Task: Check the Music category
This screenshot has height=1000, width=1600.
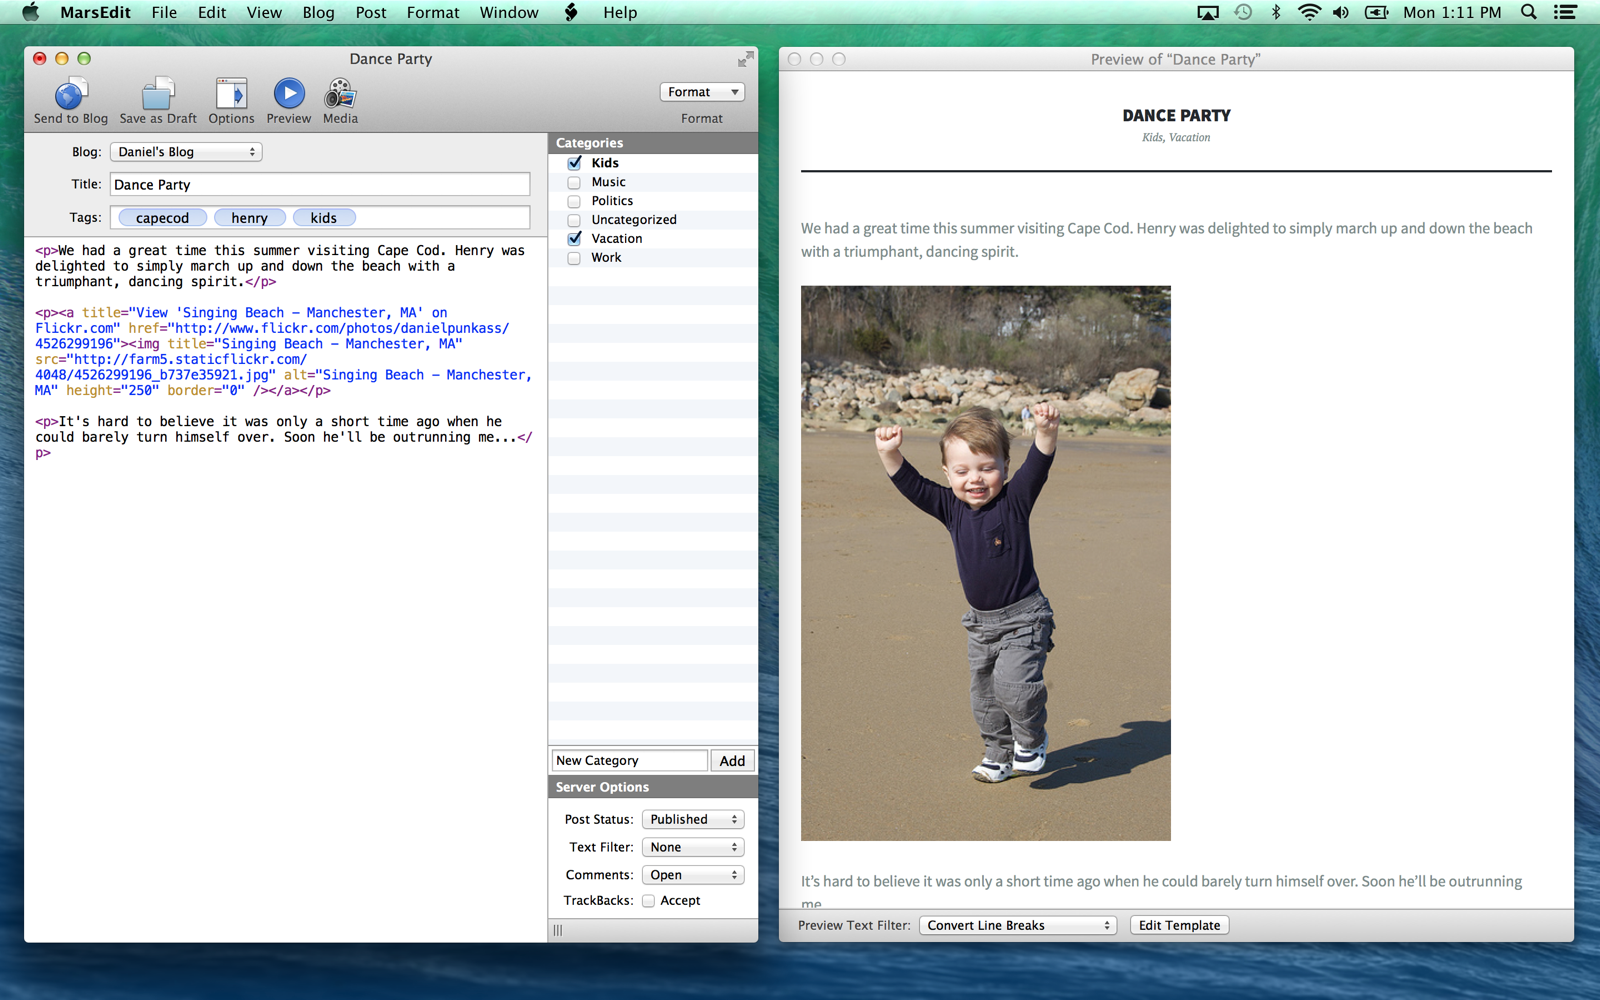Action: point(574,182)
